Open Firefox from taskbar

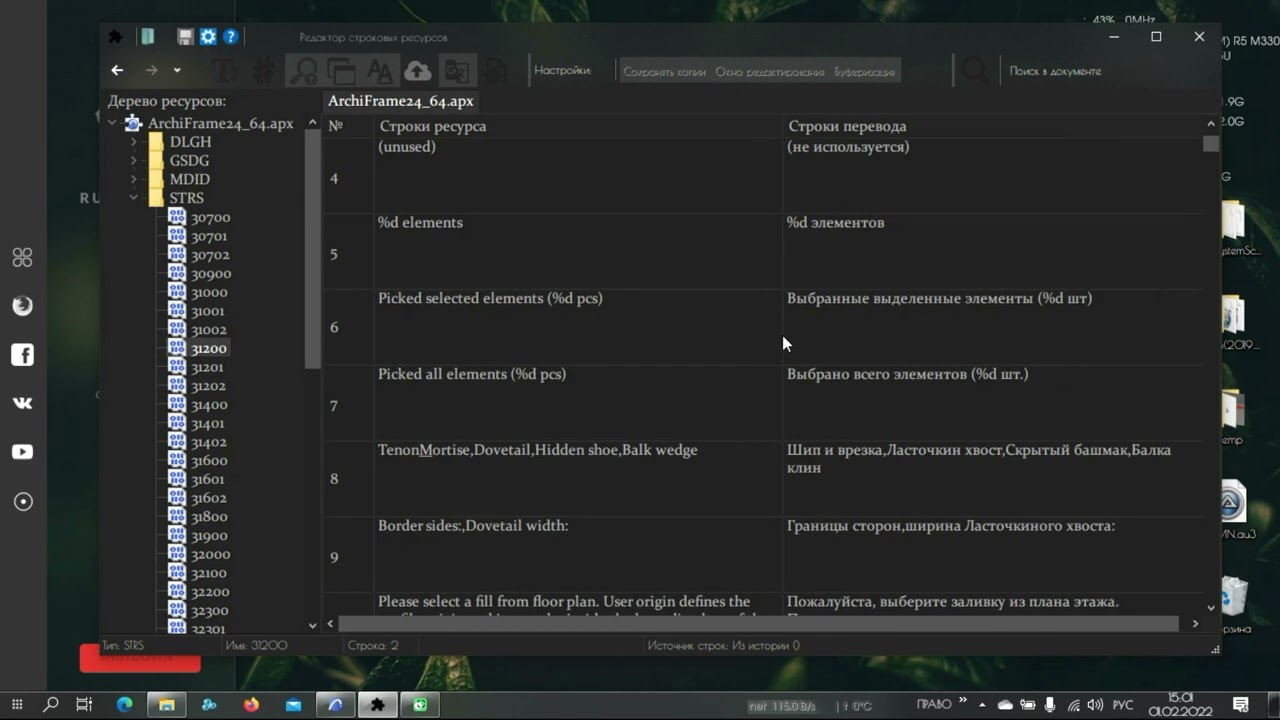pyautogui.click(x=251, y=705)
